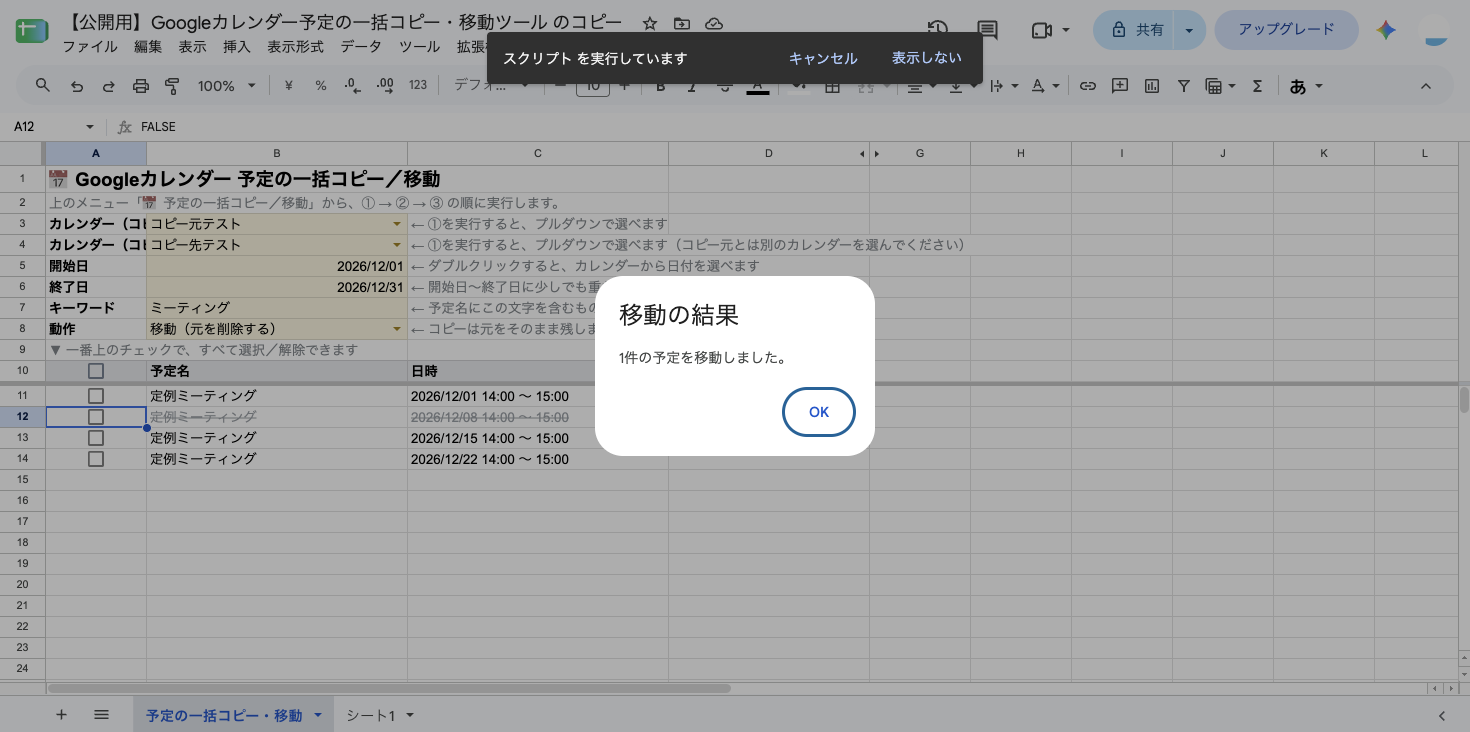Decrease decimal places
The width and height of the screenshot is (1470, 732).
[x=352, y=86]
